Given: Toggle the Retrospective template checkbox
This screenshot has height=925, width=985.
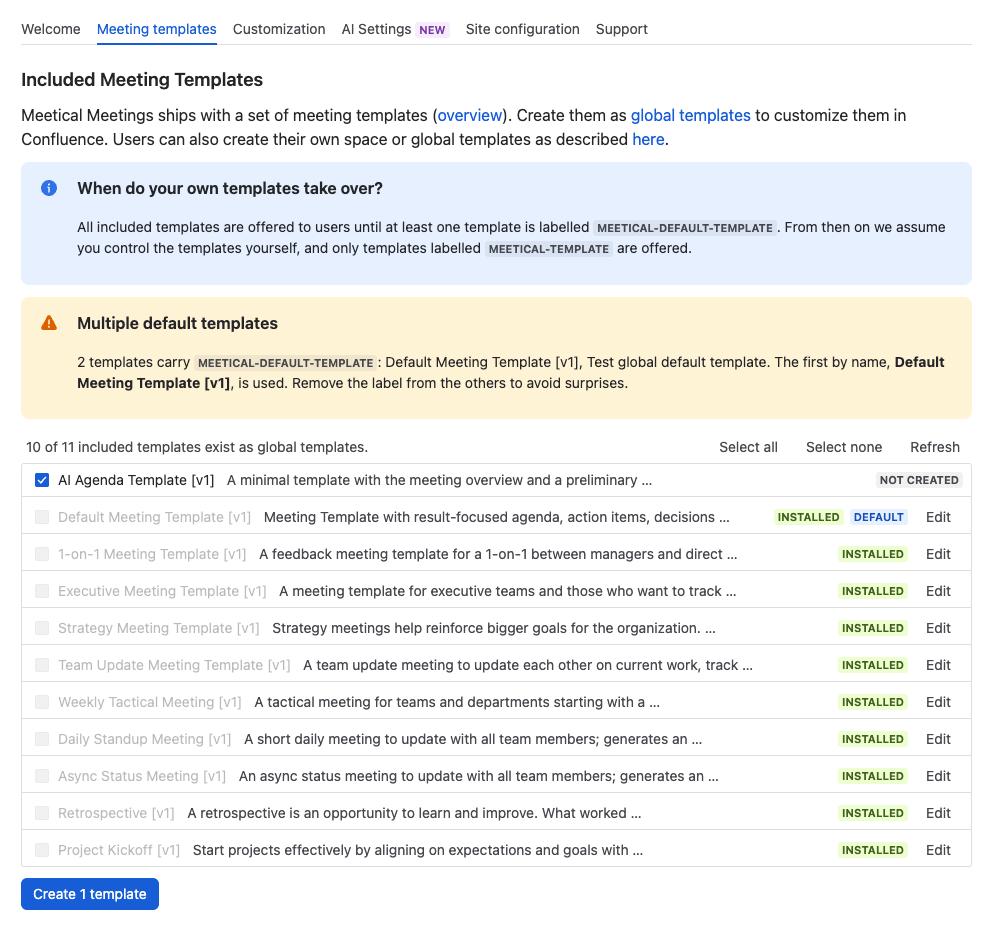Looking at the screenshot, I should pos(42,813).
